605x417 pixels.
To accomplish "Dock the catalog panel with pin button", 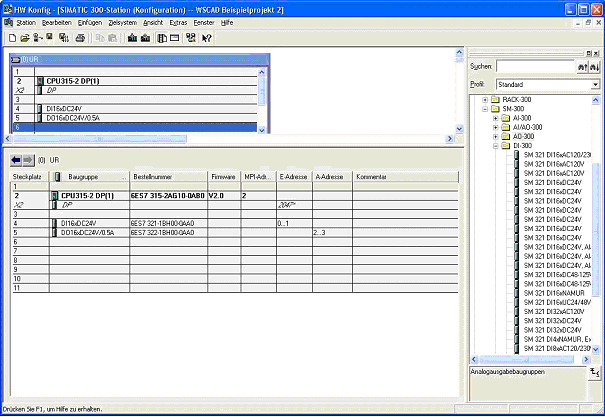I will click(589, 53).
